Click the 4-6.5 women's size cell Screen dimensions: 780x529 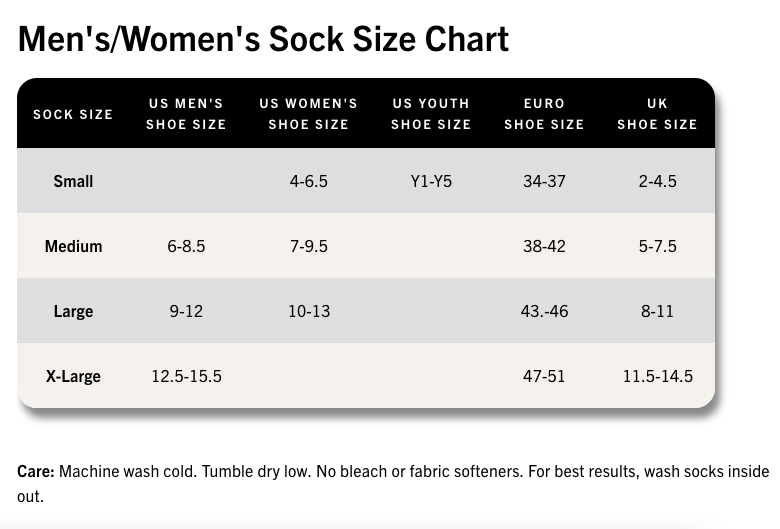tap(308, 181)
